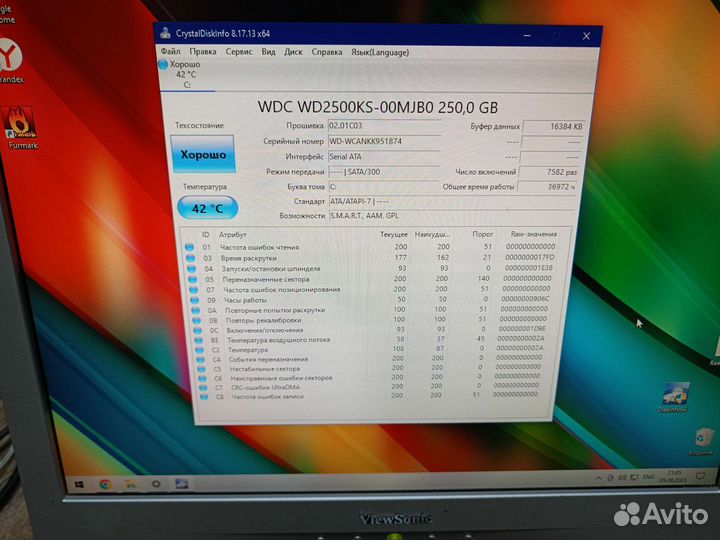
Task: Click the buffer size value 16384 KB
Action: pyautogui.click(x=553, y=126)
